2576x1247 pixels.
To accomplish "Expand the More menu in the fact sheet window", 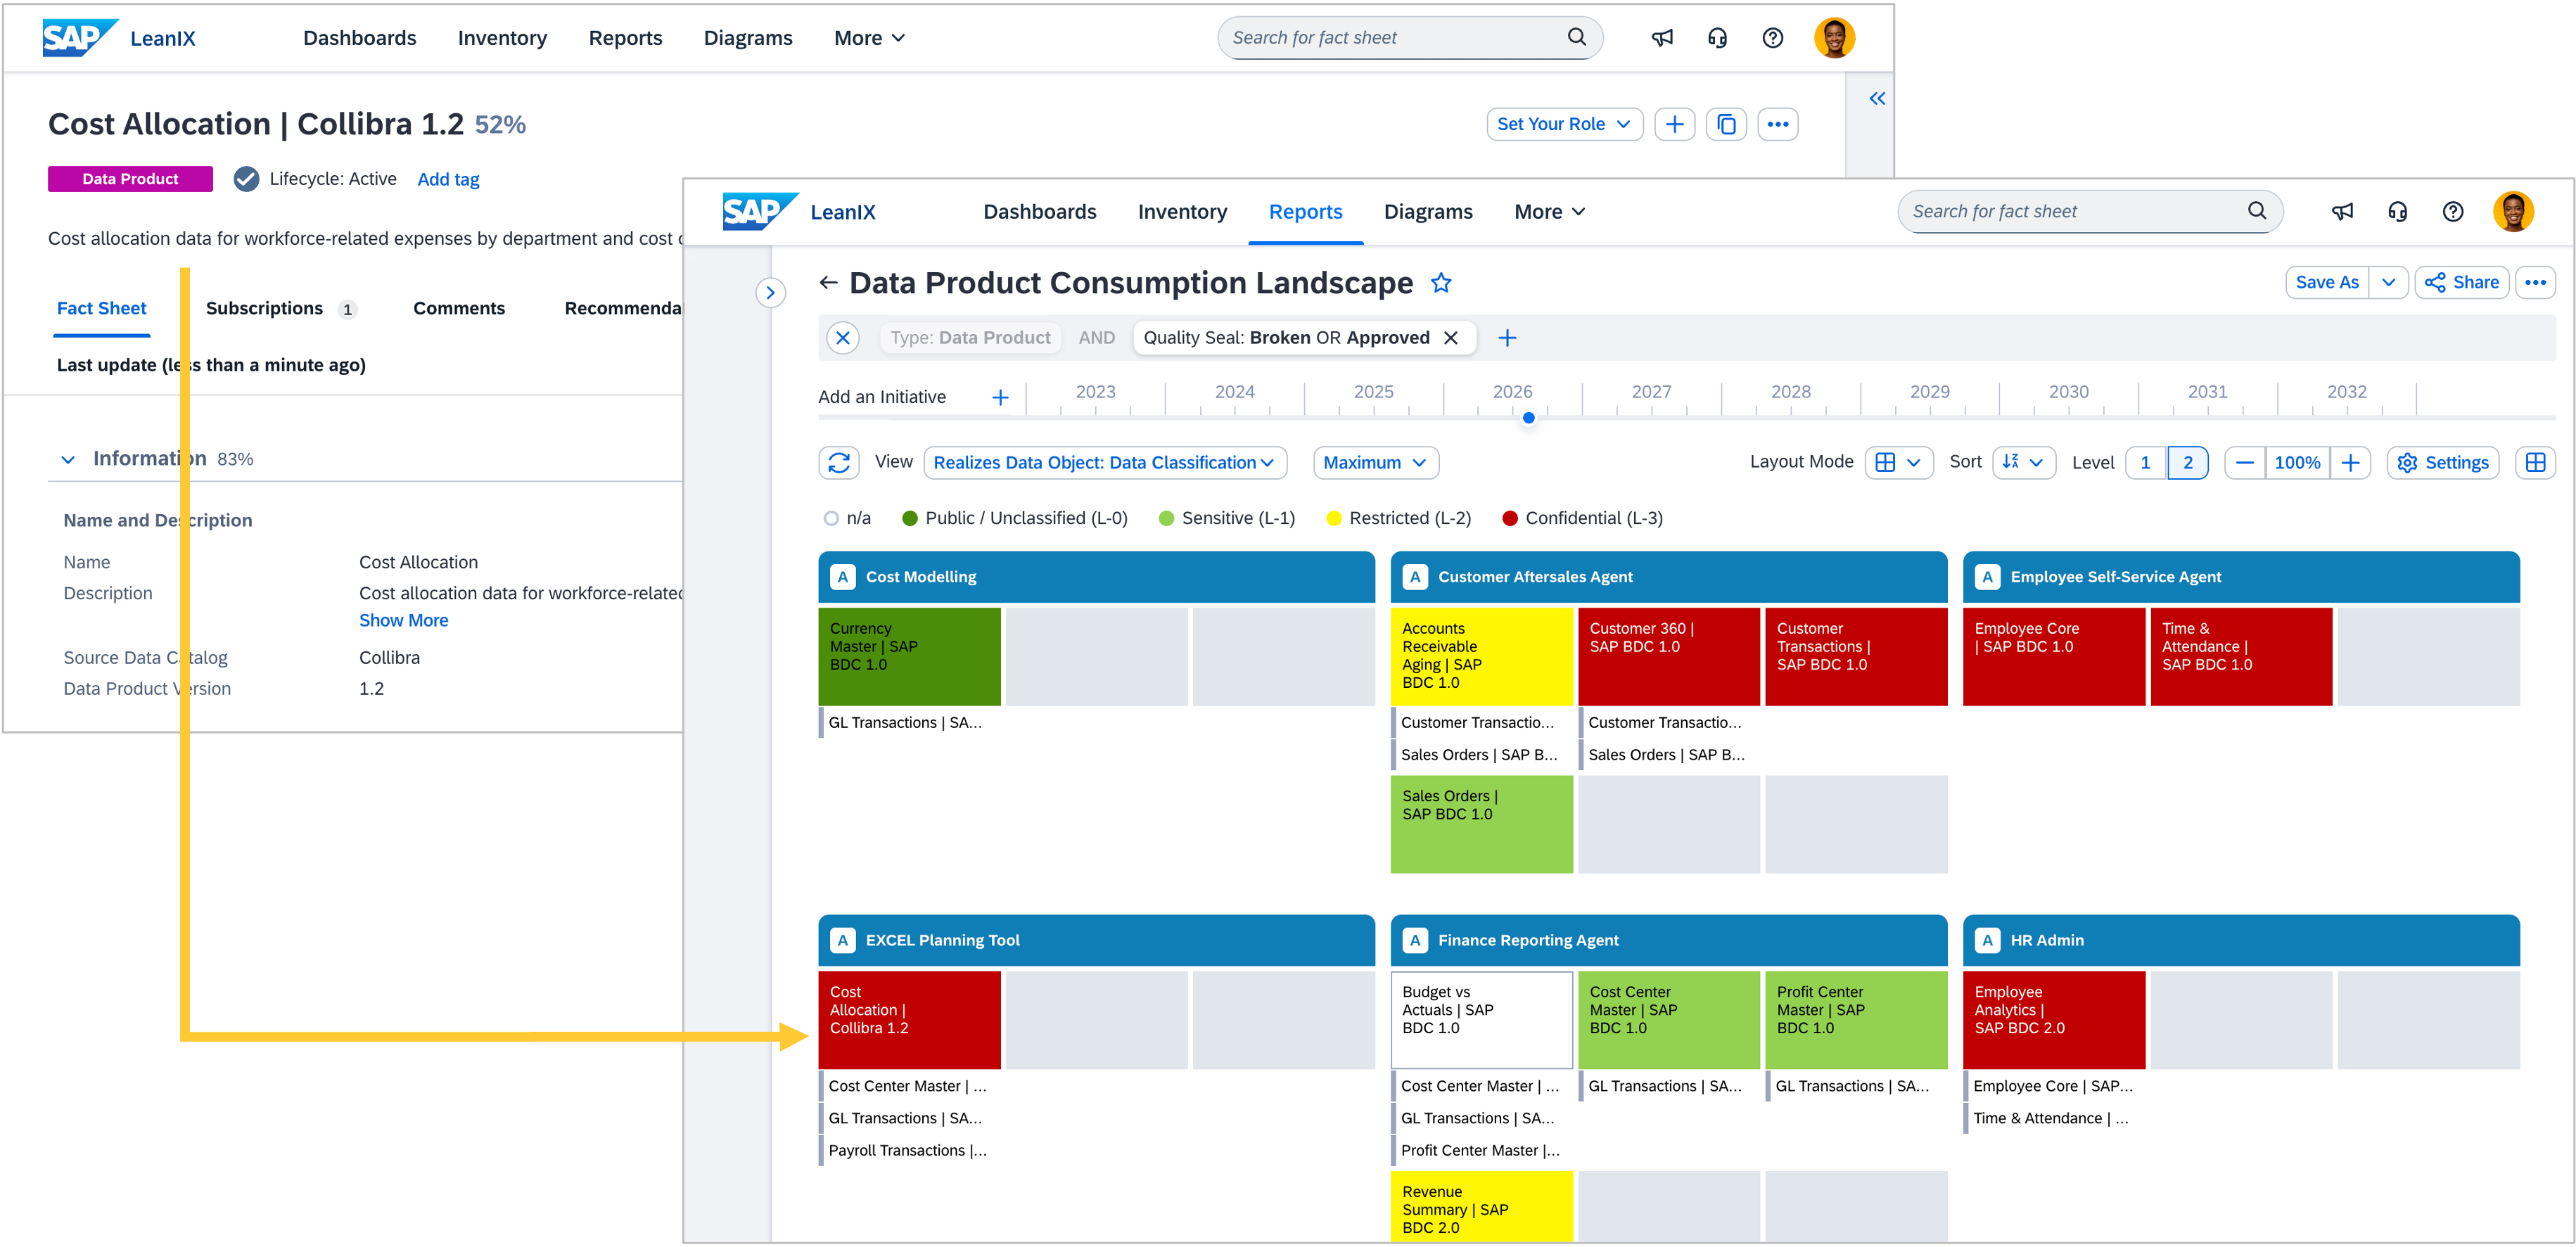I will 869,38.
